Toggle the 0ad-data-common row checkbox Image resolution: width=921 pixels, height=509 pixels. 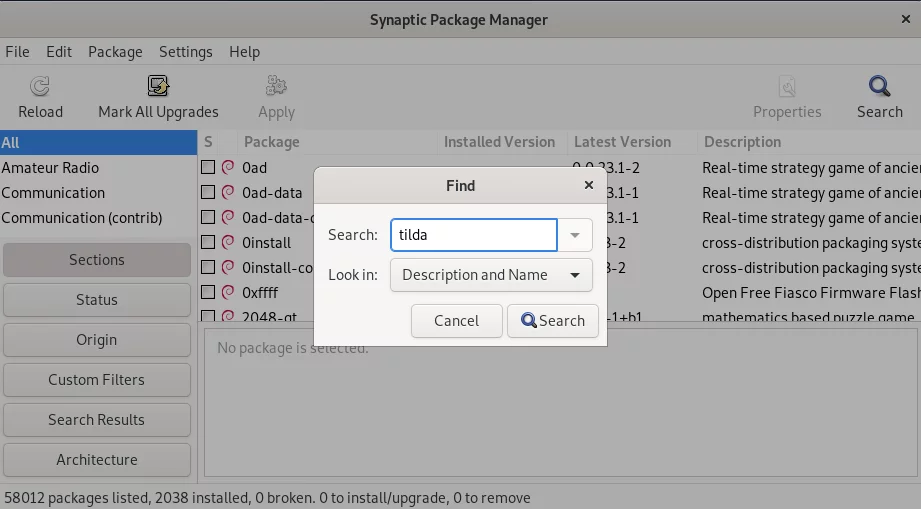click(x=208, y=217)
